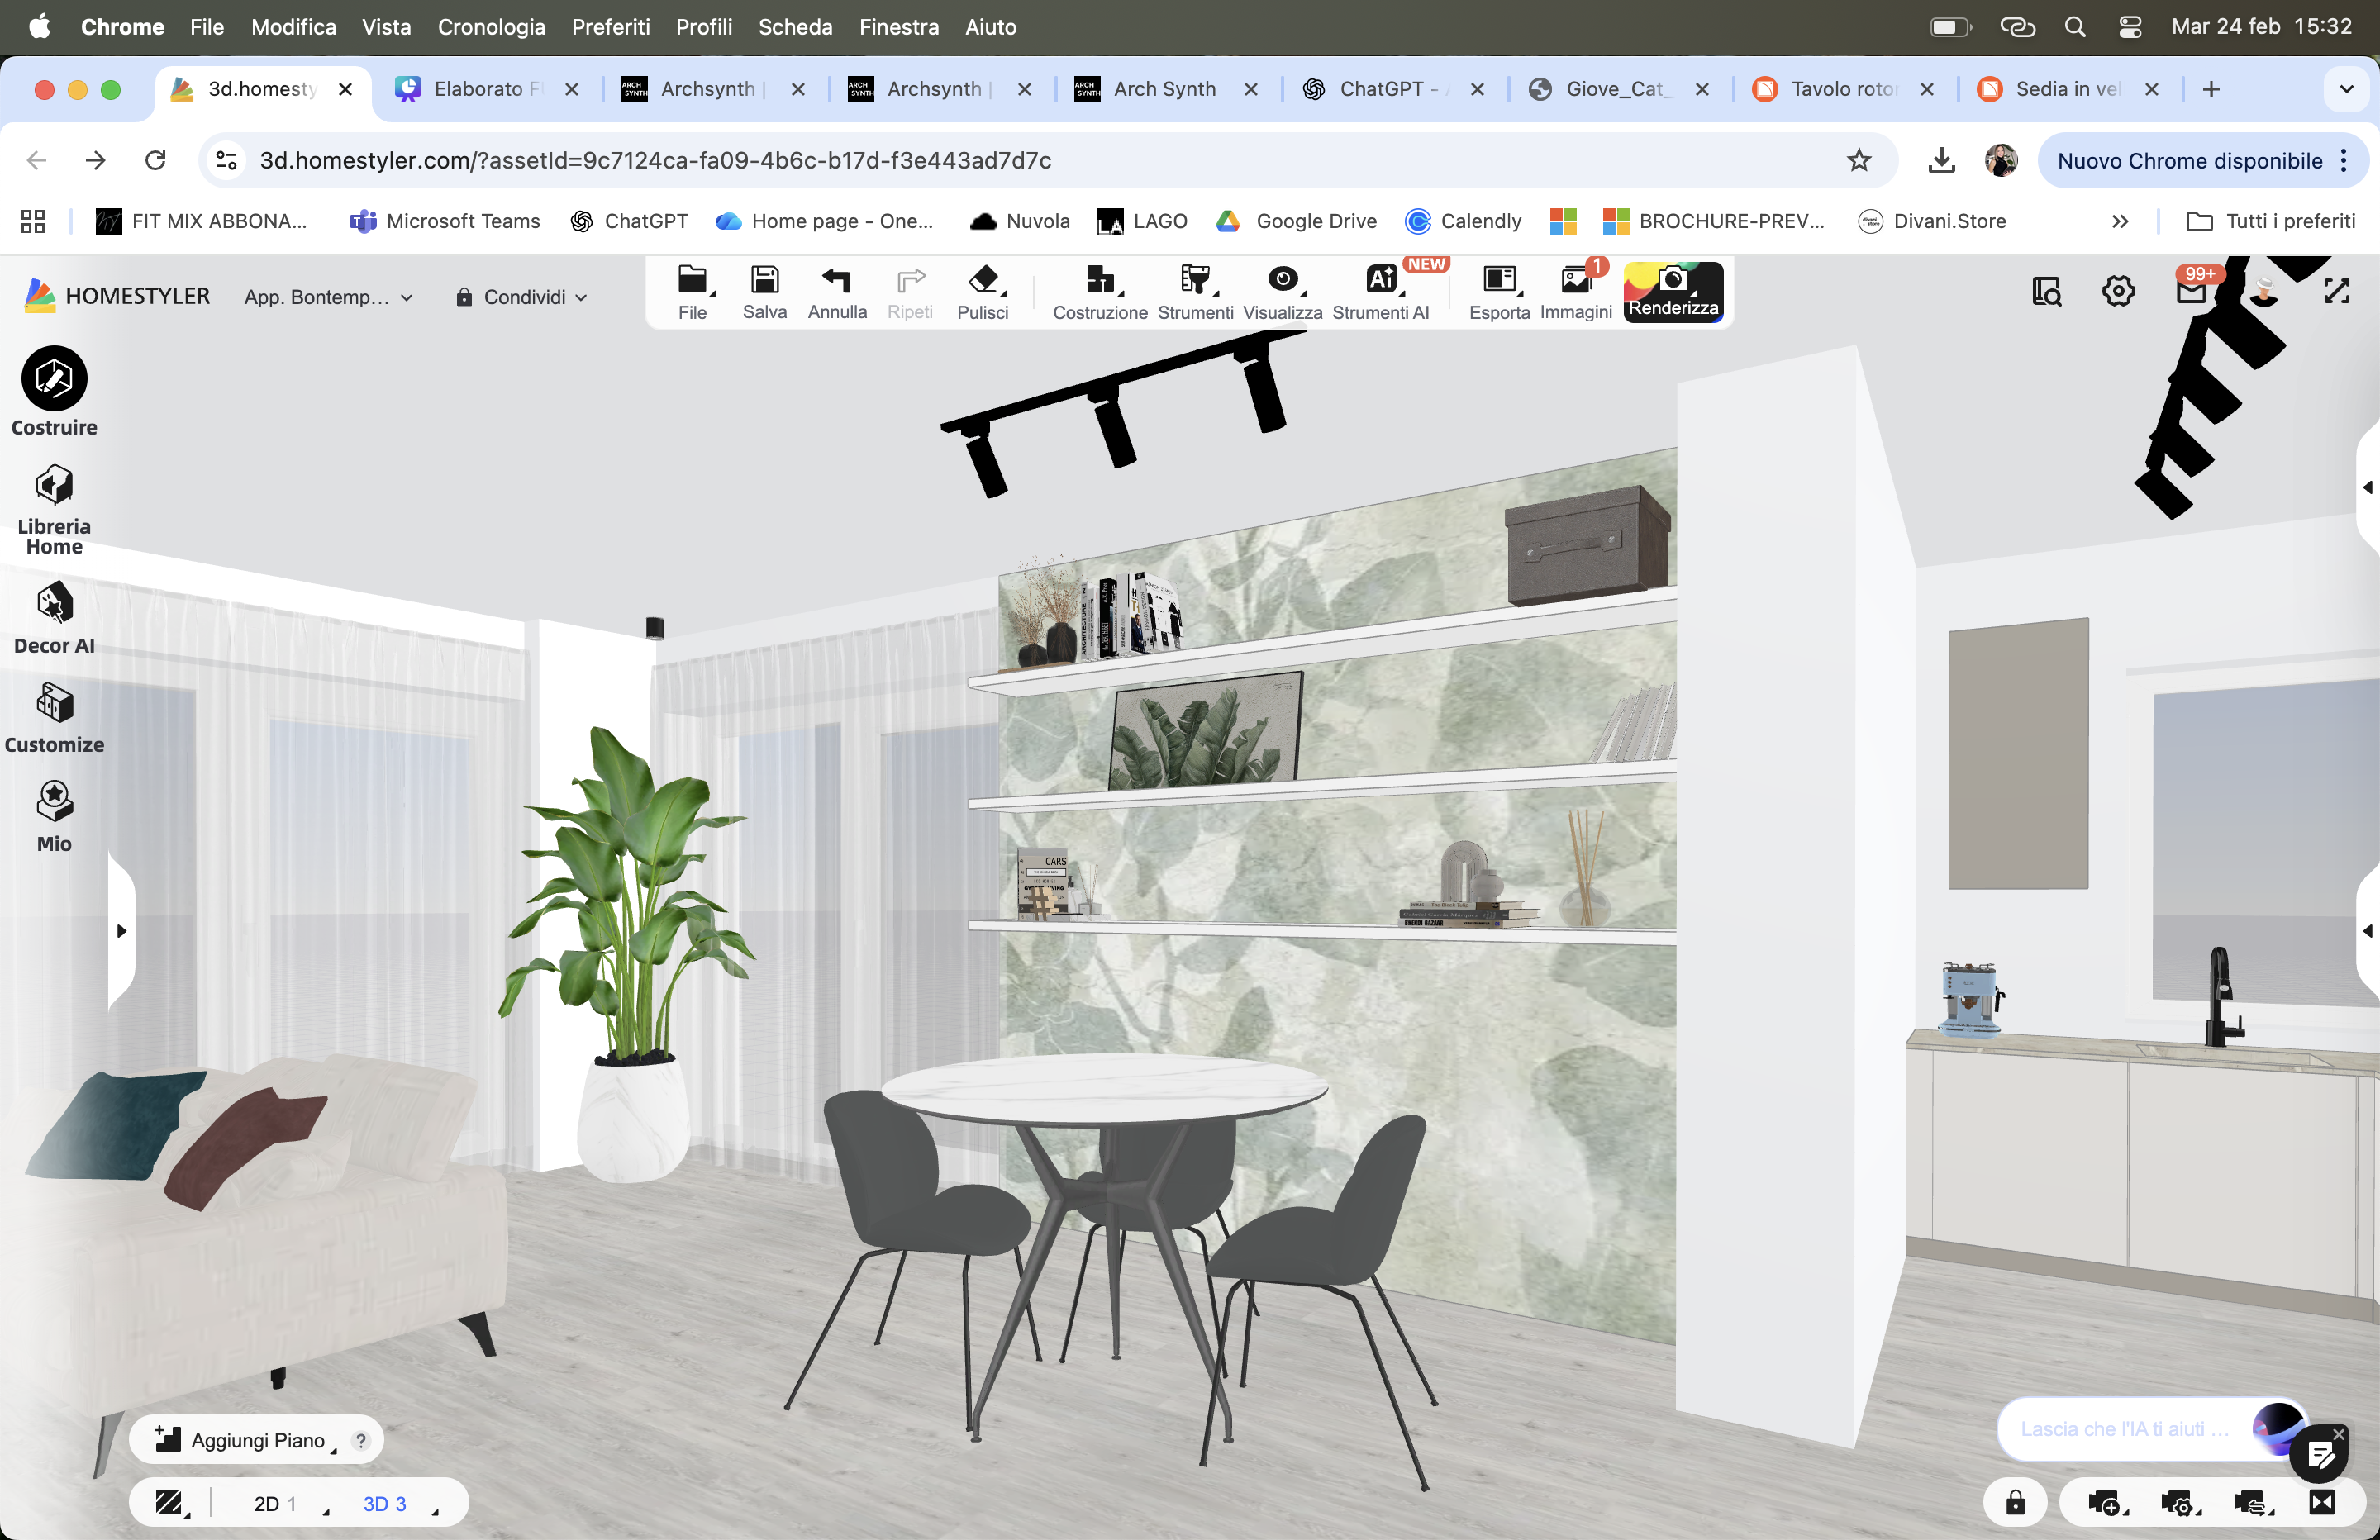Click Nuovo Chrome disponibile update button
This screenshot has width=2380, height=1540.
pos(2190,161)
